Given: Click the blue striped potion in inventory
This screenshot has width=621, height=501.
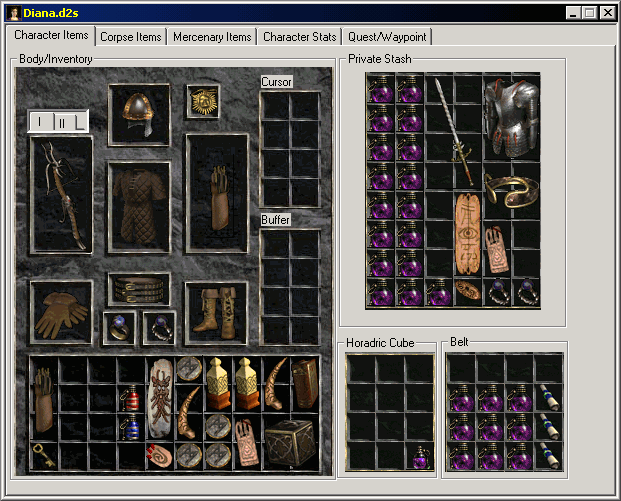Looking at the screenshot, I should [x=131, y=427].
